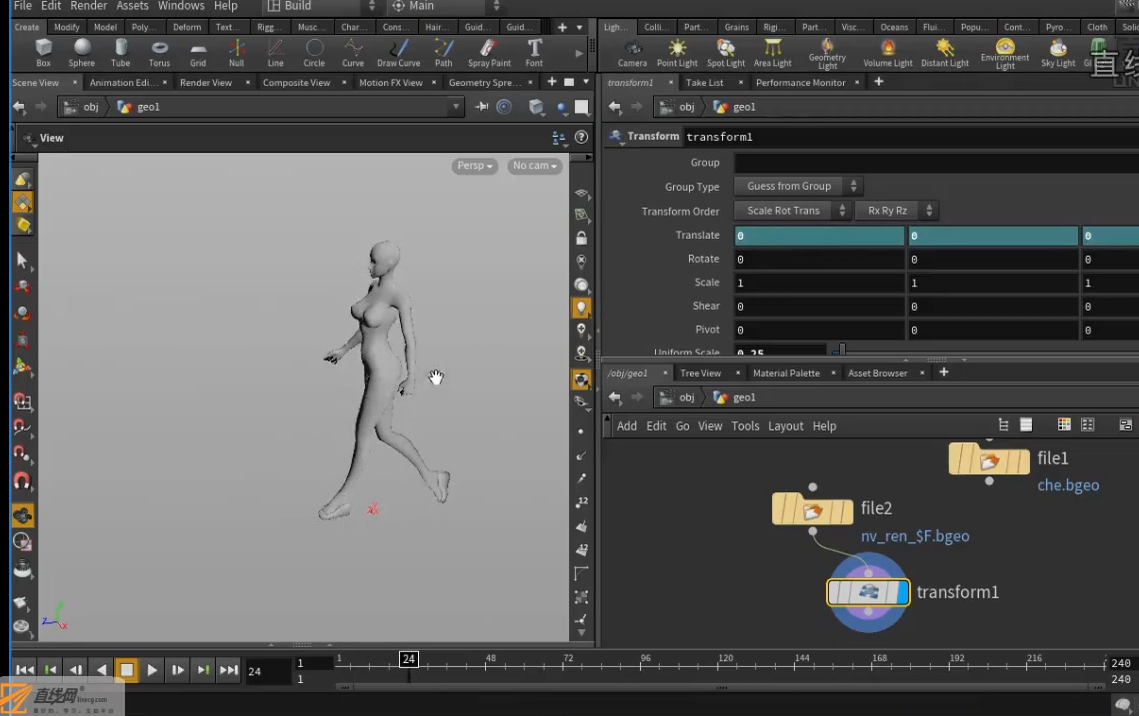Open the network editor Layout menu
Image resolution: width=1139 pixels, height=716 pixels.
coord(785,426)
